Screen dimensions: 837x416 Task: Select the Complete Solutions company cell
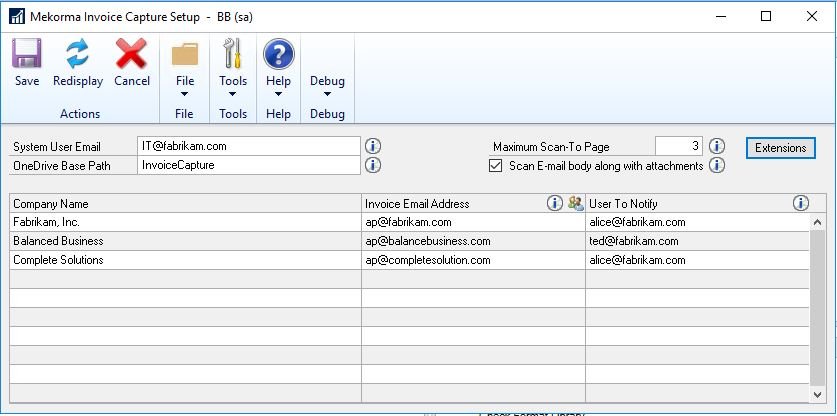(186, 260)
